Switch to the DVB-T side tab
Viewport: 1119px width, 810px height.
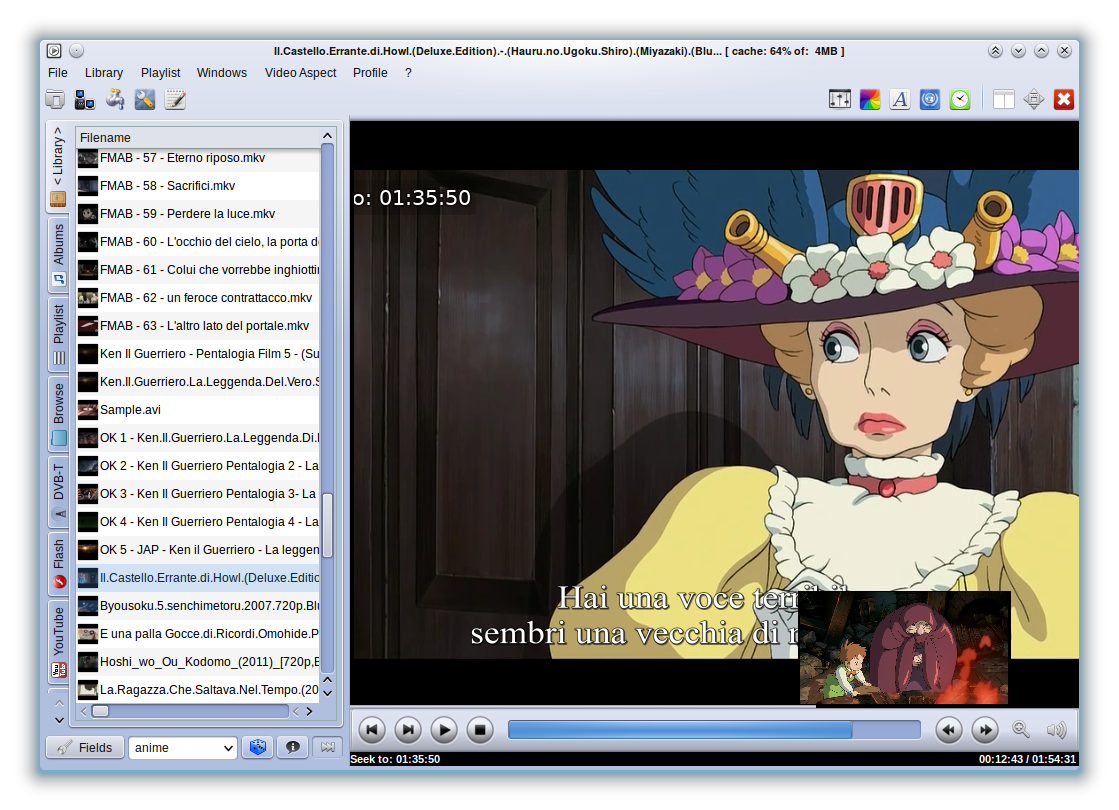[x=58, y=491]
